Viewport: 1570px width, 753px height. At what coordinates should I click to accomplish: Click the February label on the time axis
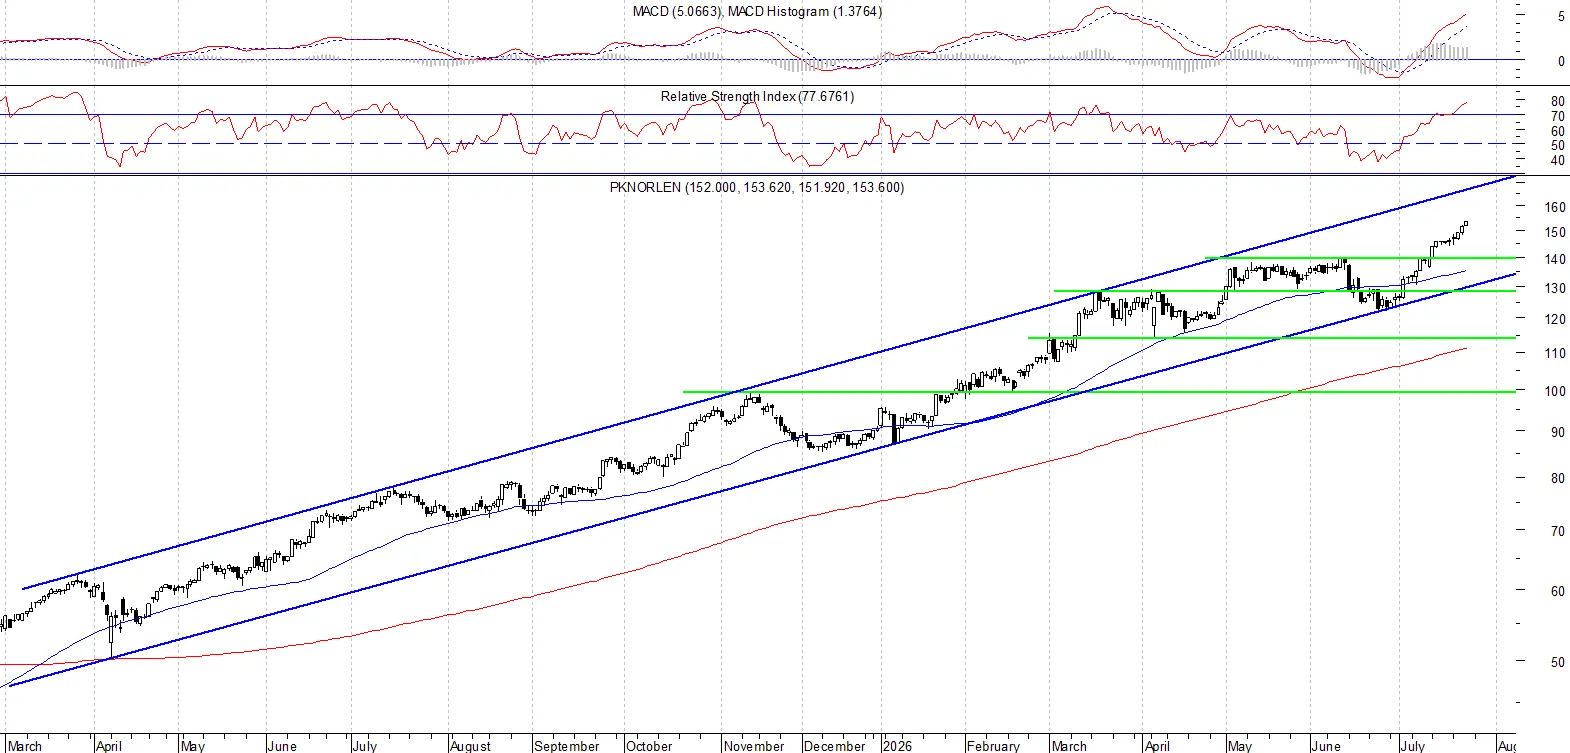pos(993,746)
